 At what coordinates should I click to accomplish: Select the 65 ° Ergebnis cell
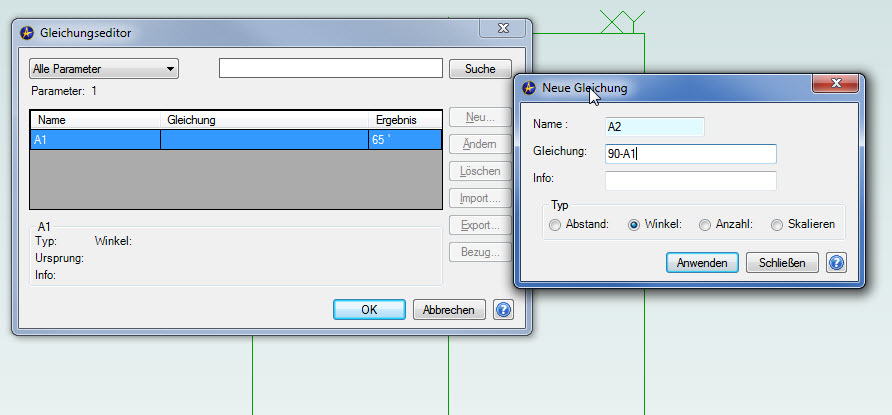coord(405,140)
